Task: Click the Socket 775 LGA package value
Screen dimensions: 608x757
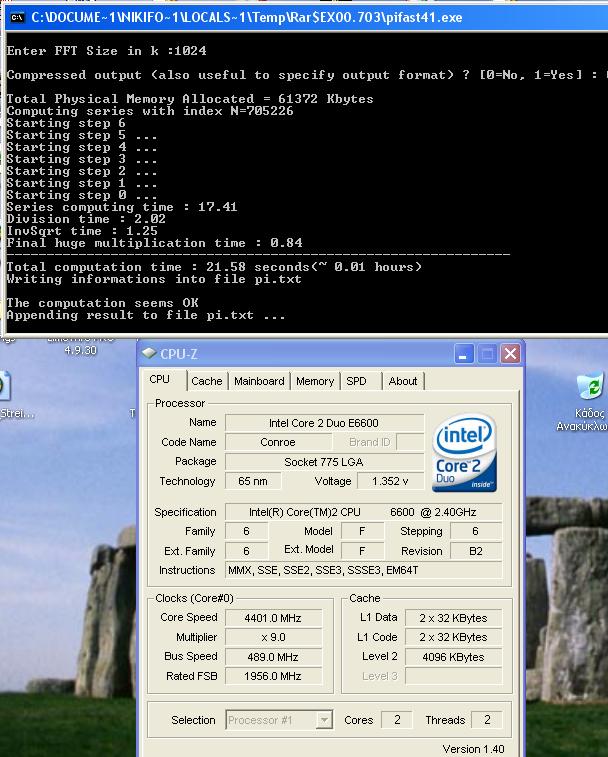Action: tap(324, 462)
